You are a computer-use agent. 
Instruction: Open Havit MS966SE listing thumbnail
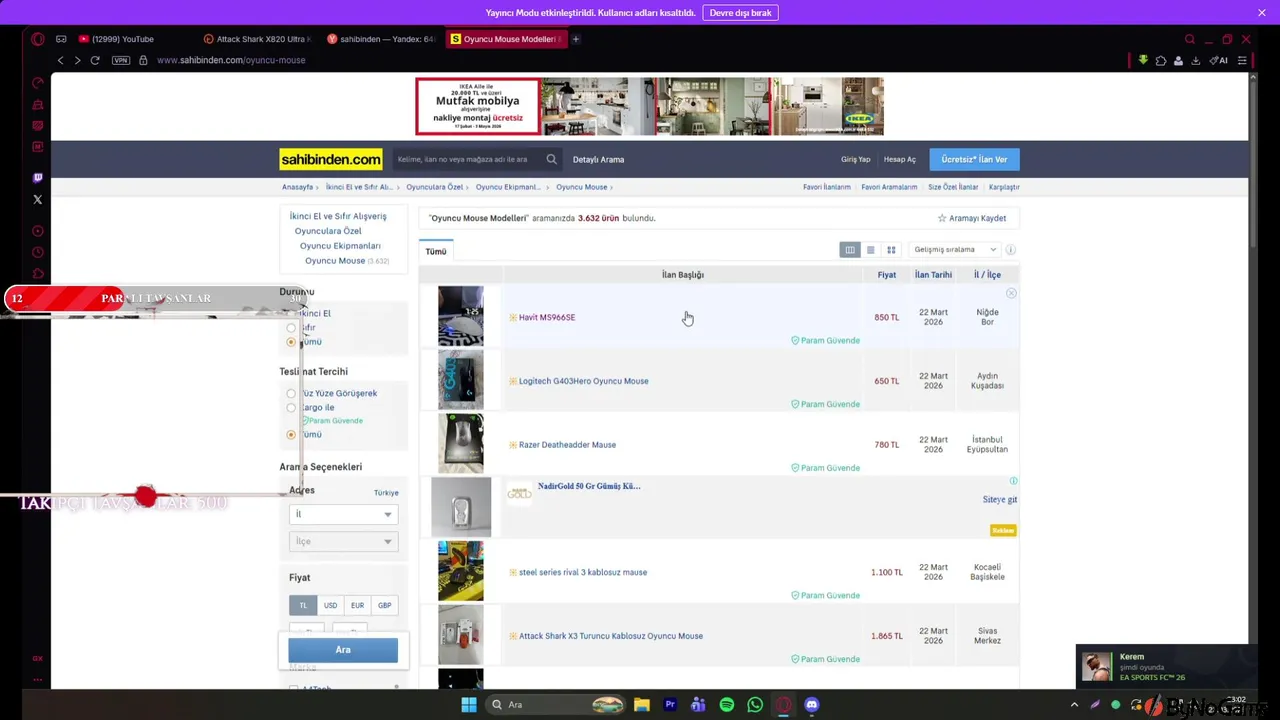[x=460, y=317]
